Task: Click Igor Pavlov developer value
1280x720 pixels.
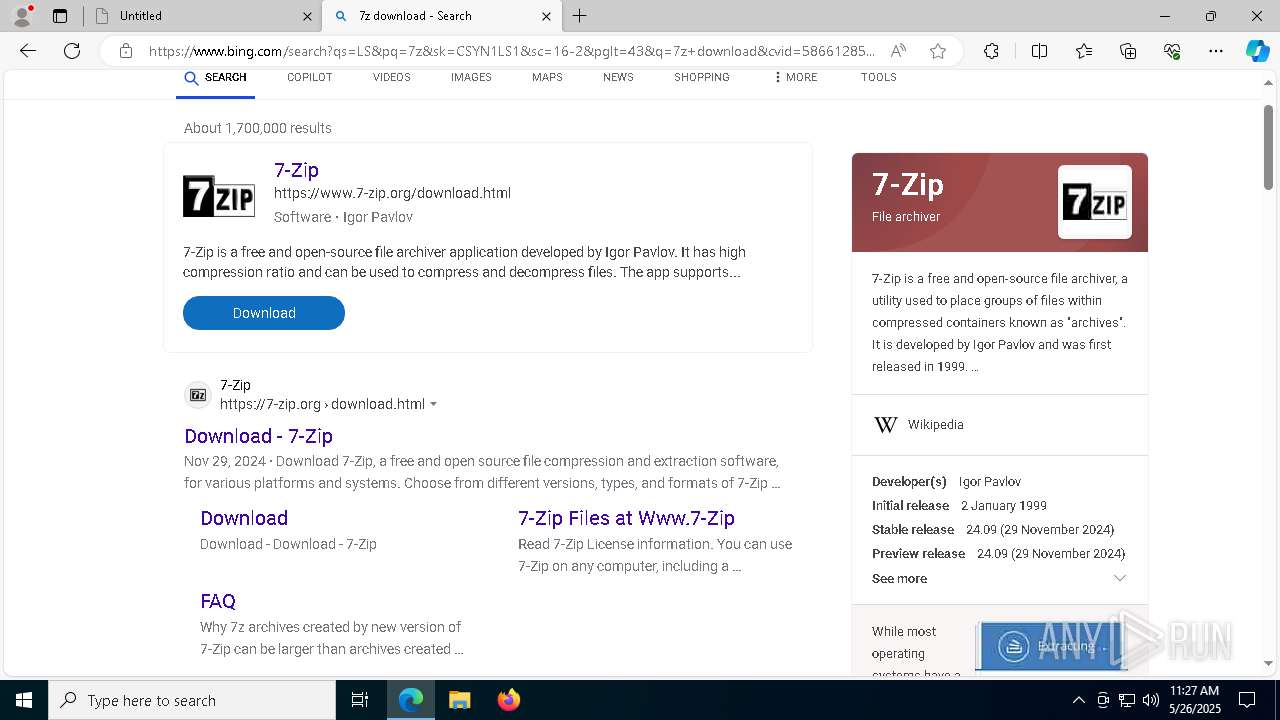Action: tap(990, 481)
